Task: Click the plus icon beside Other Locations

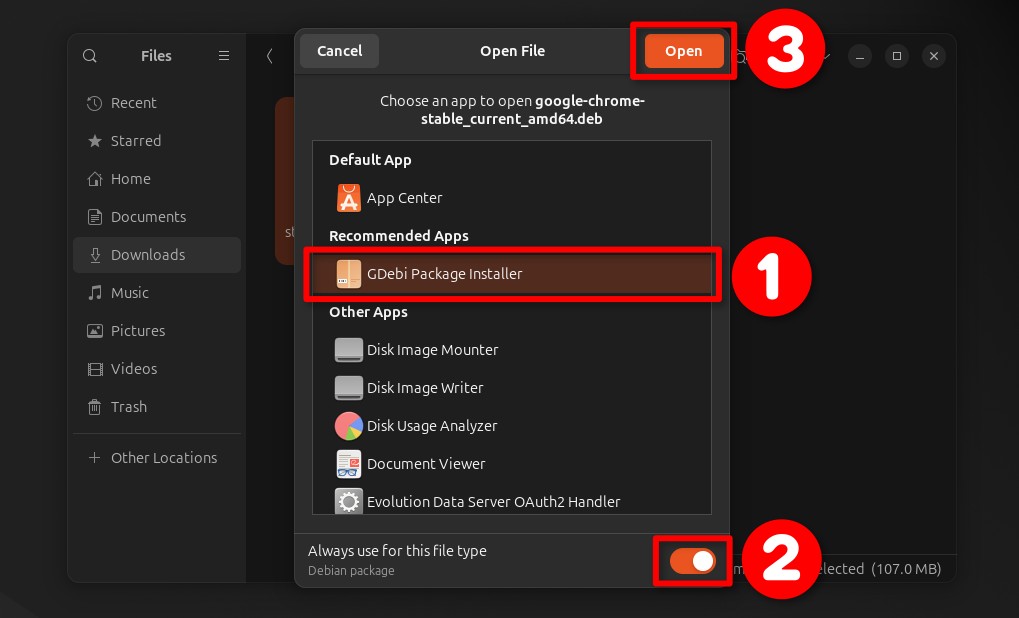Action: [94, 457]
